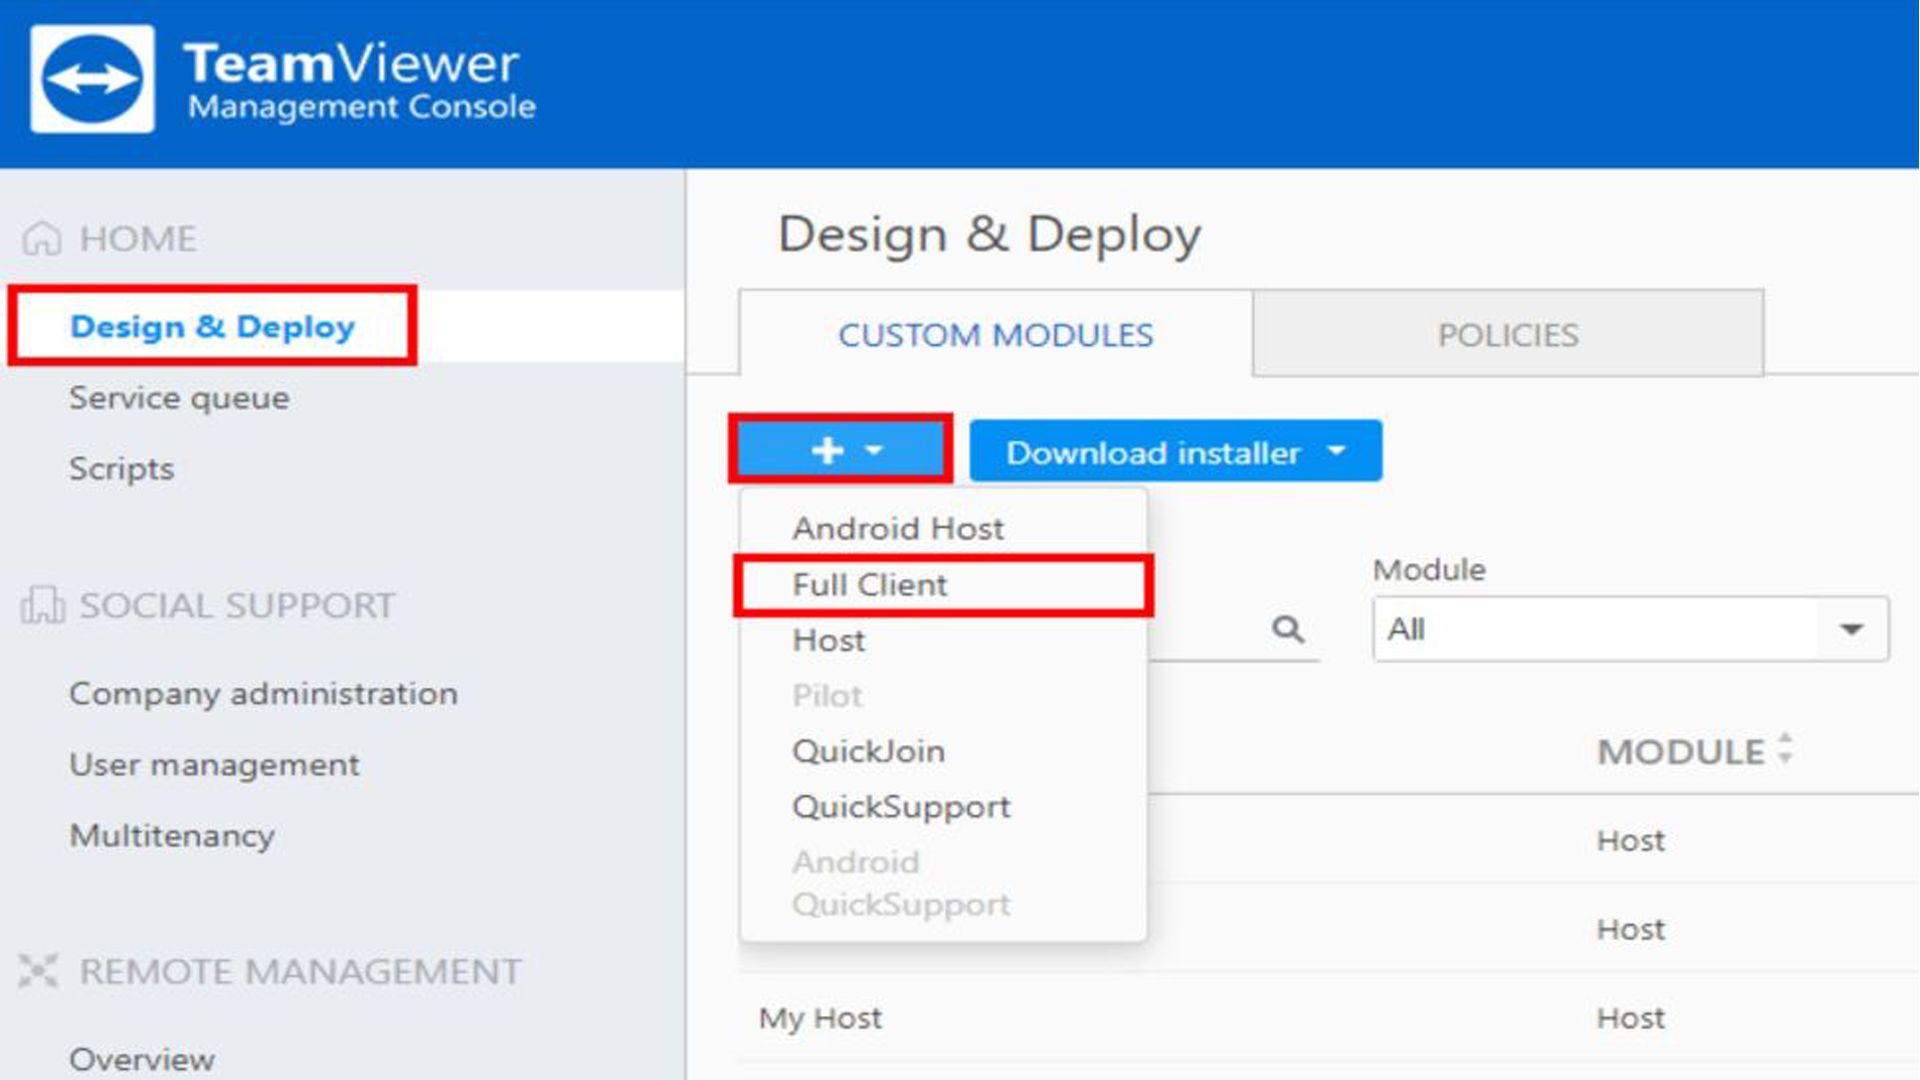
Task: Select Full Client from the dropdown menu
Action: 869,585
